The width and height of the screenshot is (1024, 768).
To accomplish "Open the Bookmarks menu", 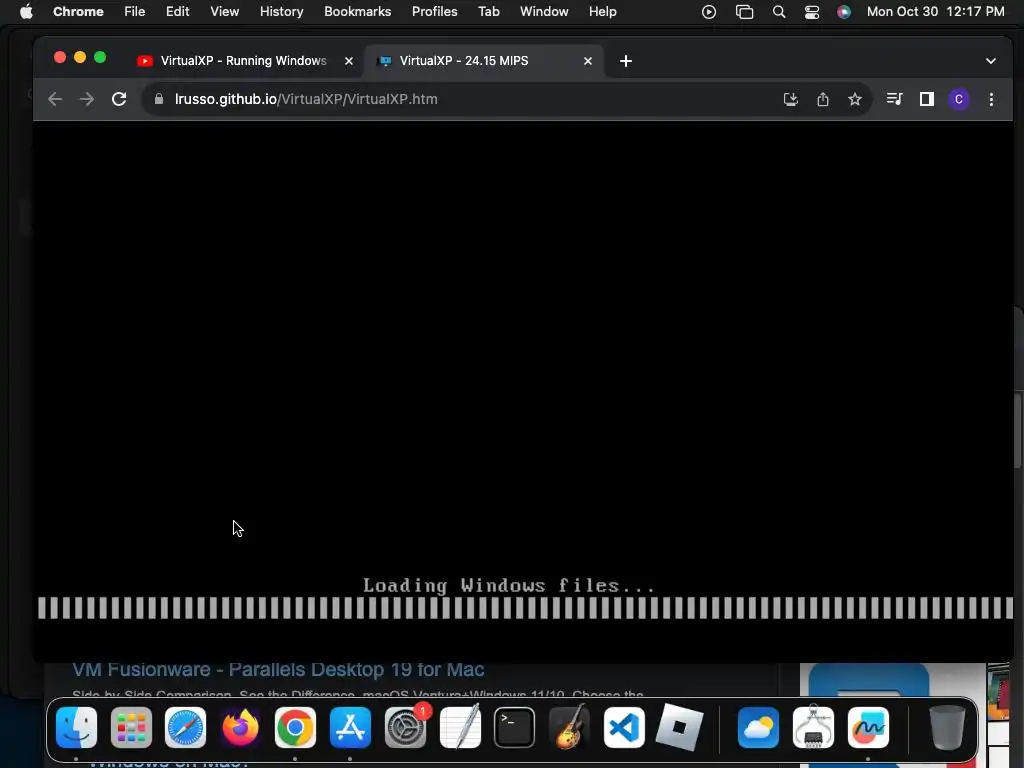I will pyautogui.click(x=357, y=12).
